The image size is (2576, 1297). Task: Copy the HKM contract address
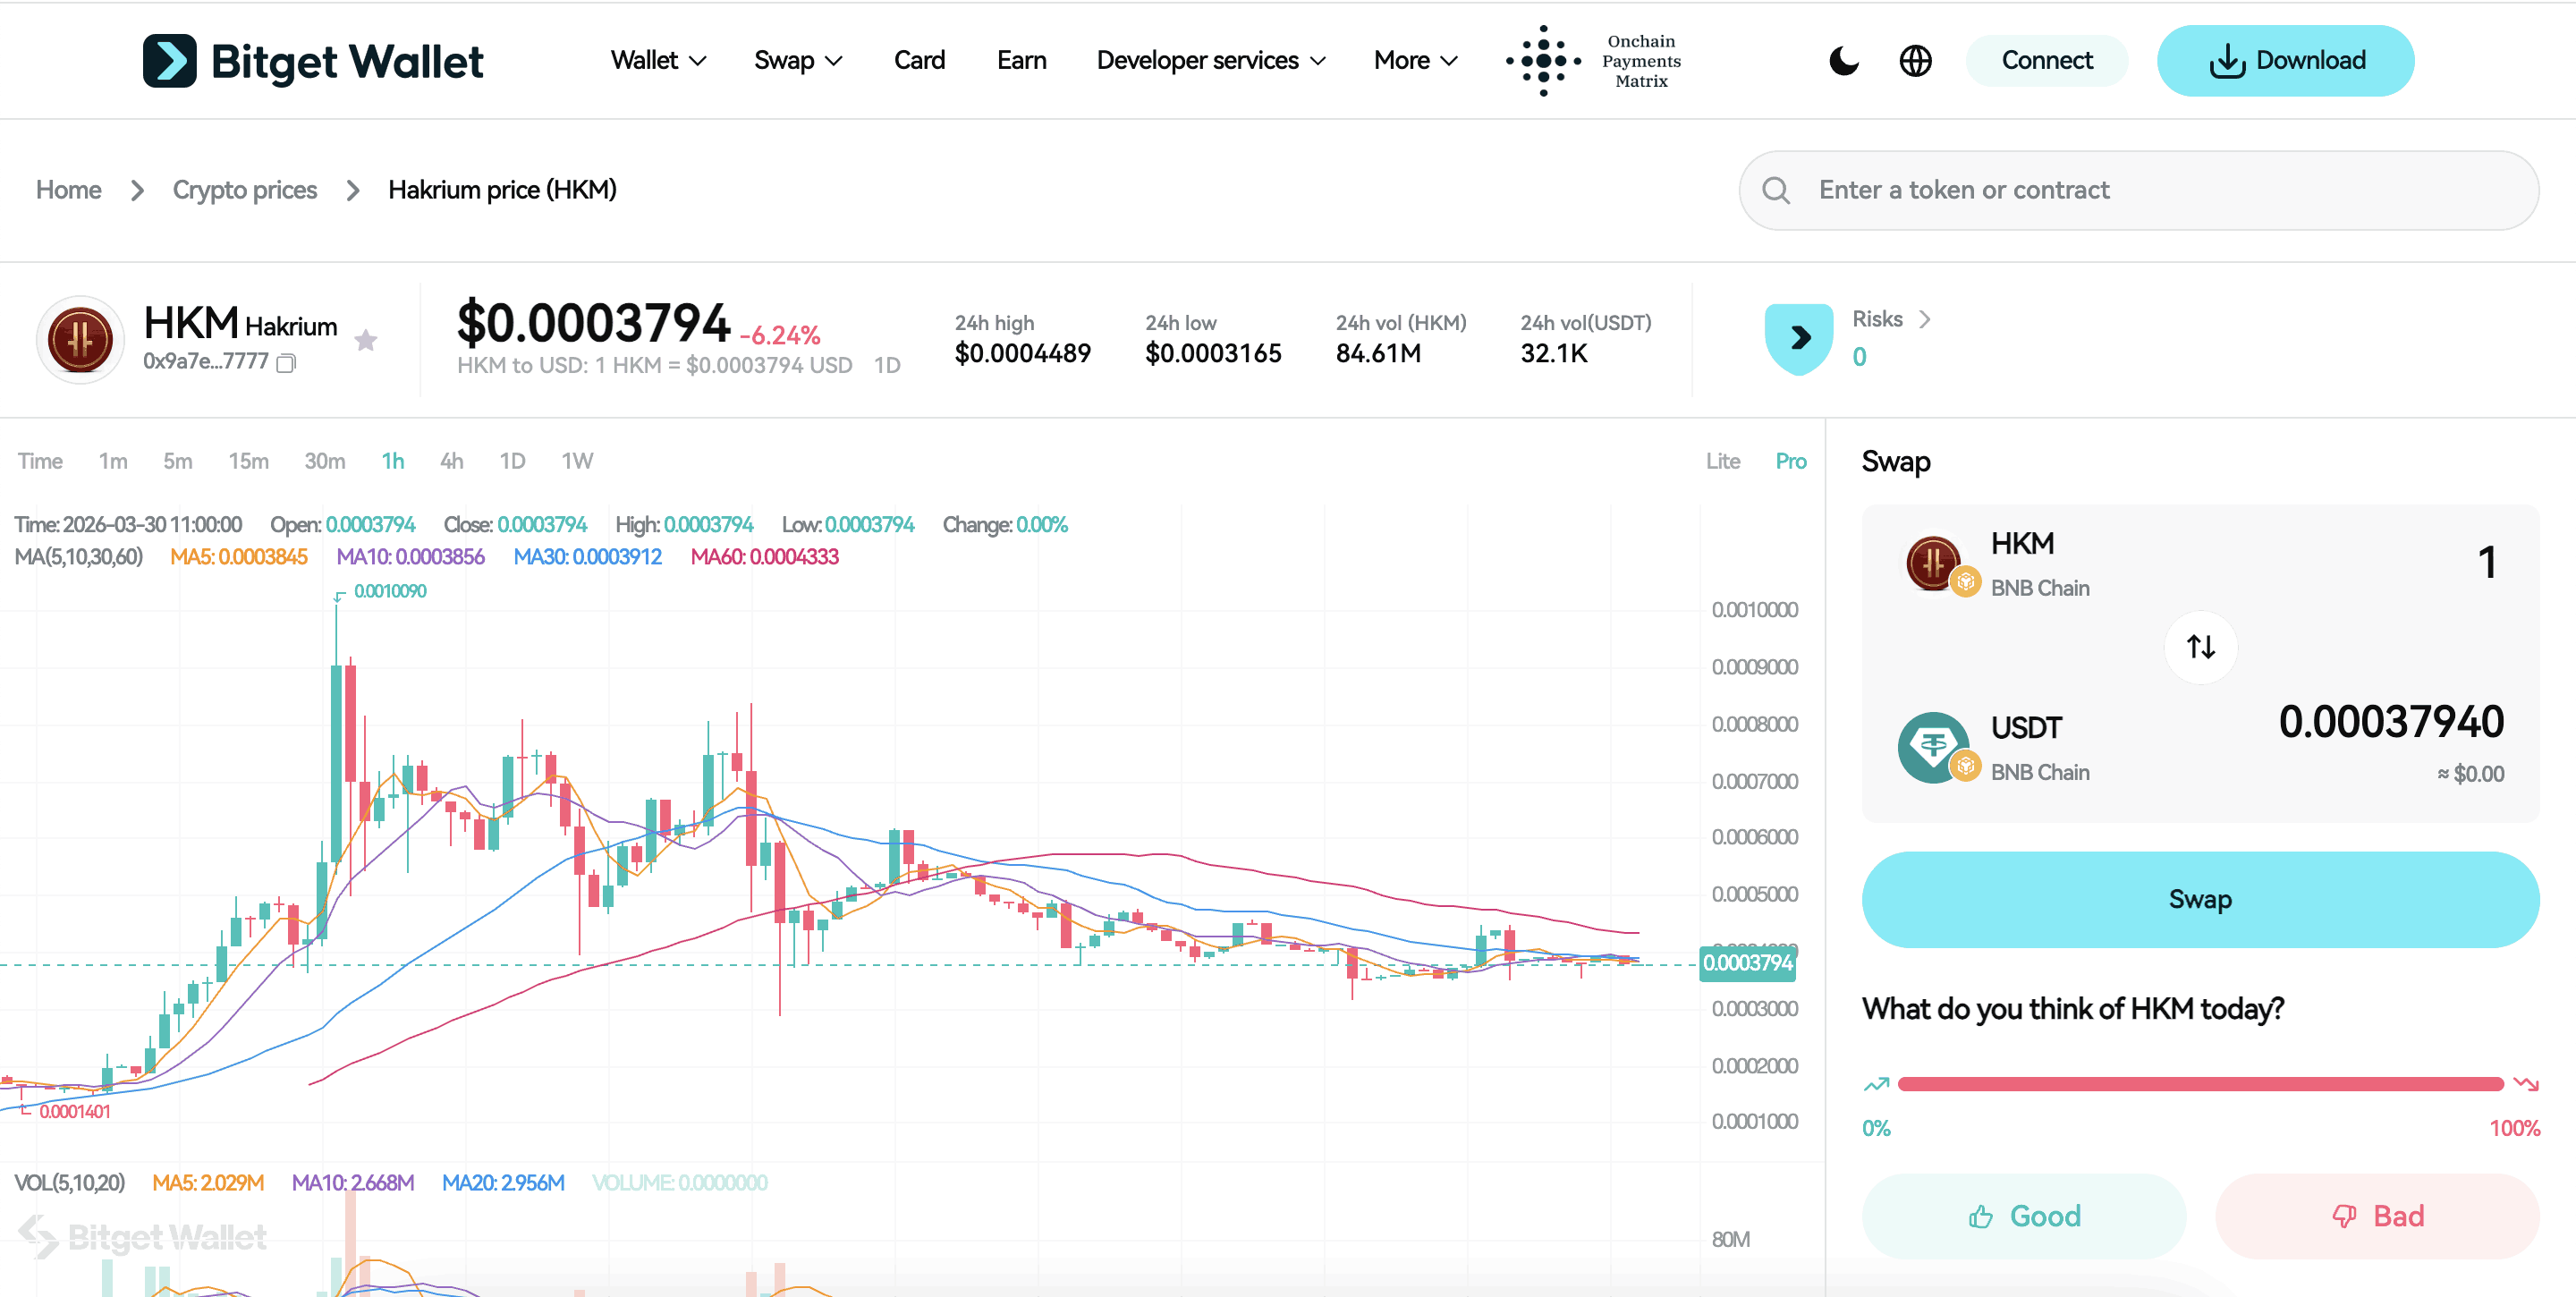pyautogui.click(x=286, y=363)
